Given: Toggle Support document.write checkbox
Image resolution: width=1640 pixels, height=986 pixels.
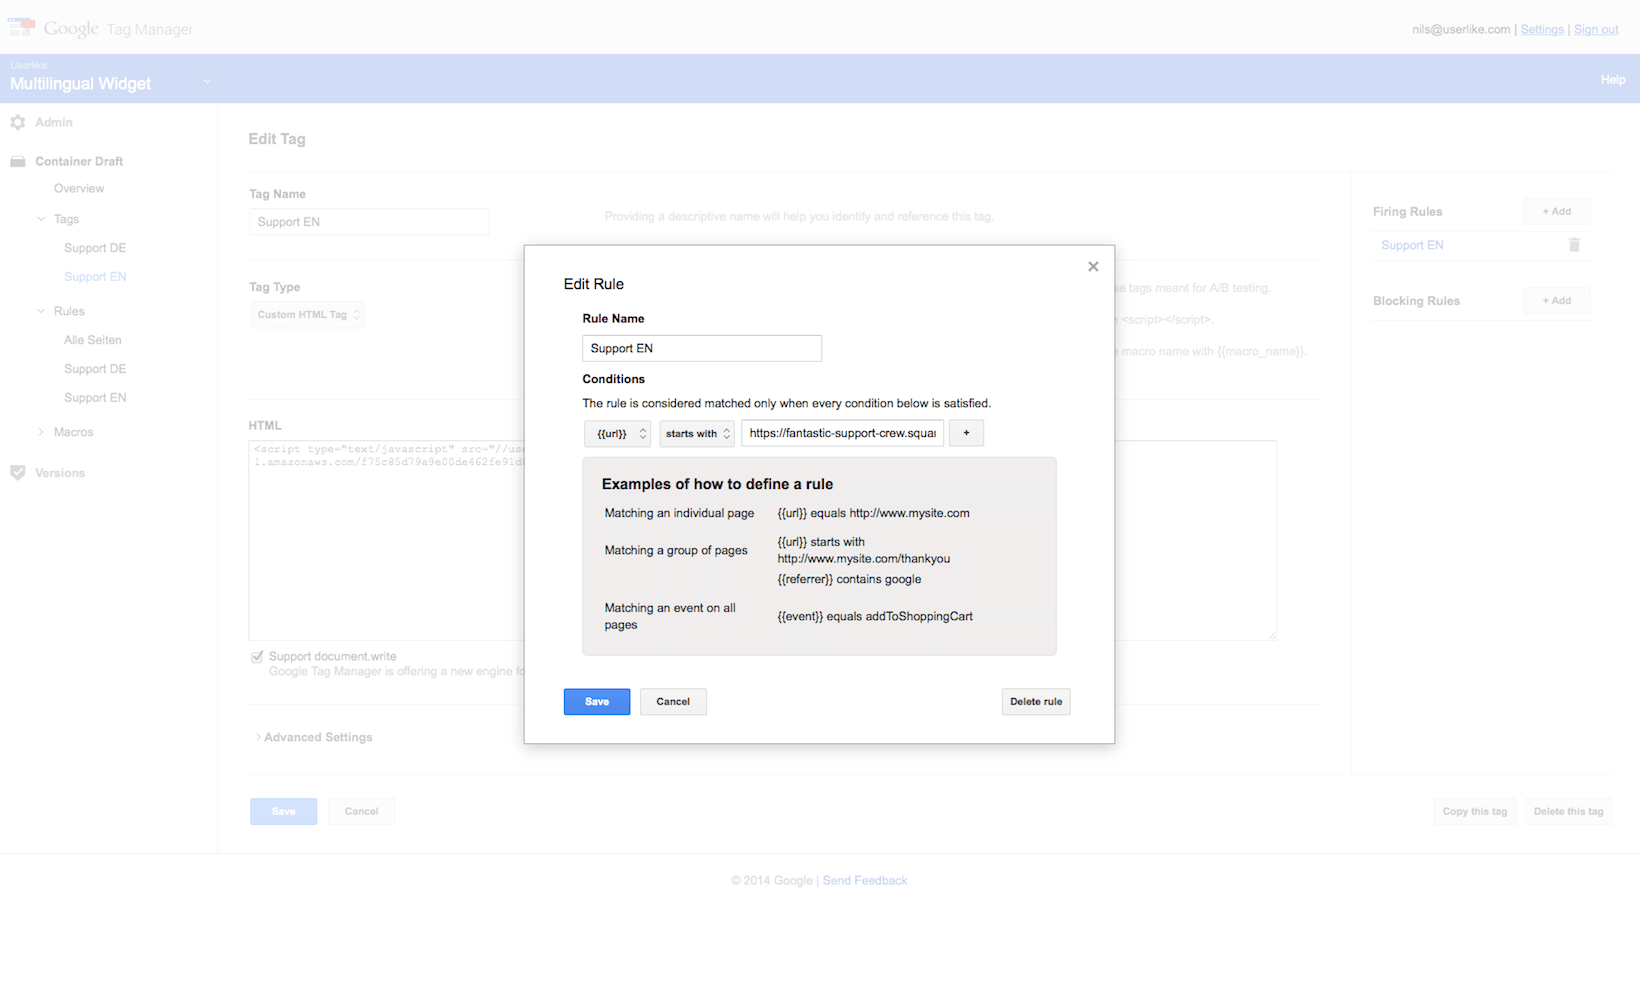Looking at the screenshot, I should 257,657.
